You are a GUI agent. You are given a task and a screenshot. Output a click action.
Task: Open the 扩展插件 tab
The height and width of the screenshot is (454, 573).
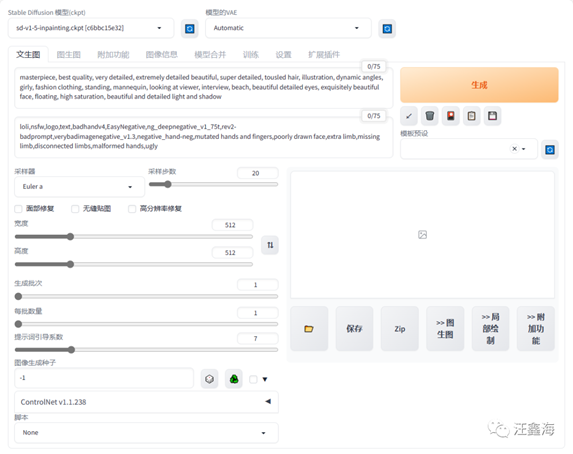coord(324,55)
